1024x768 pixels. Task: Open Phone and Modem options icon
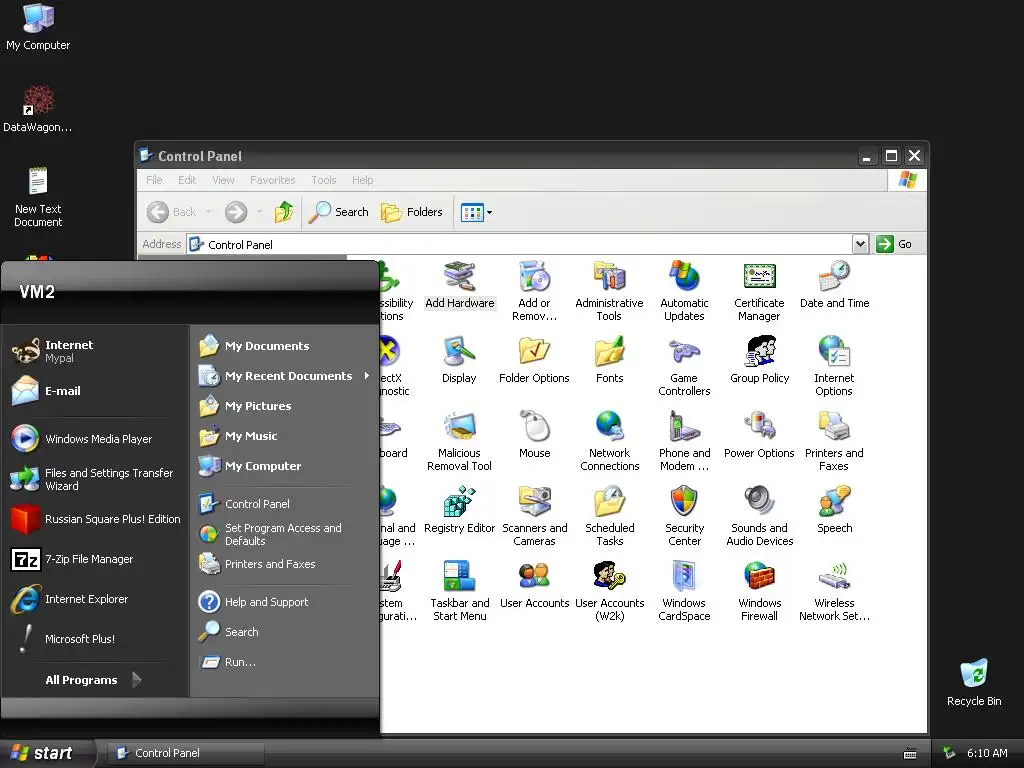[x=684, y=441]
